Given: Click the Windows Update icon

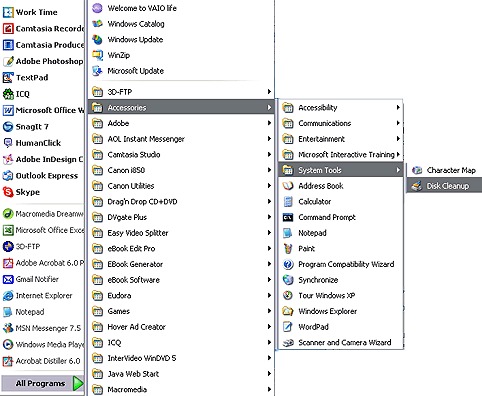Looking at the screenshot, I should pos(97,39).
